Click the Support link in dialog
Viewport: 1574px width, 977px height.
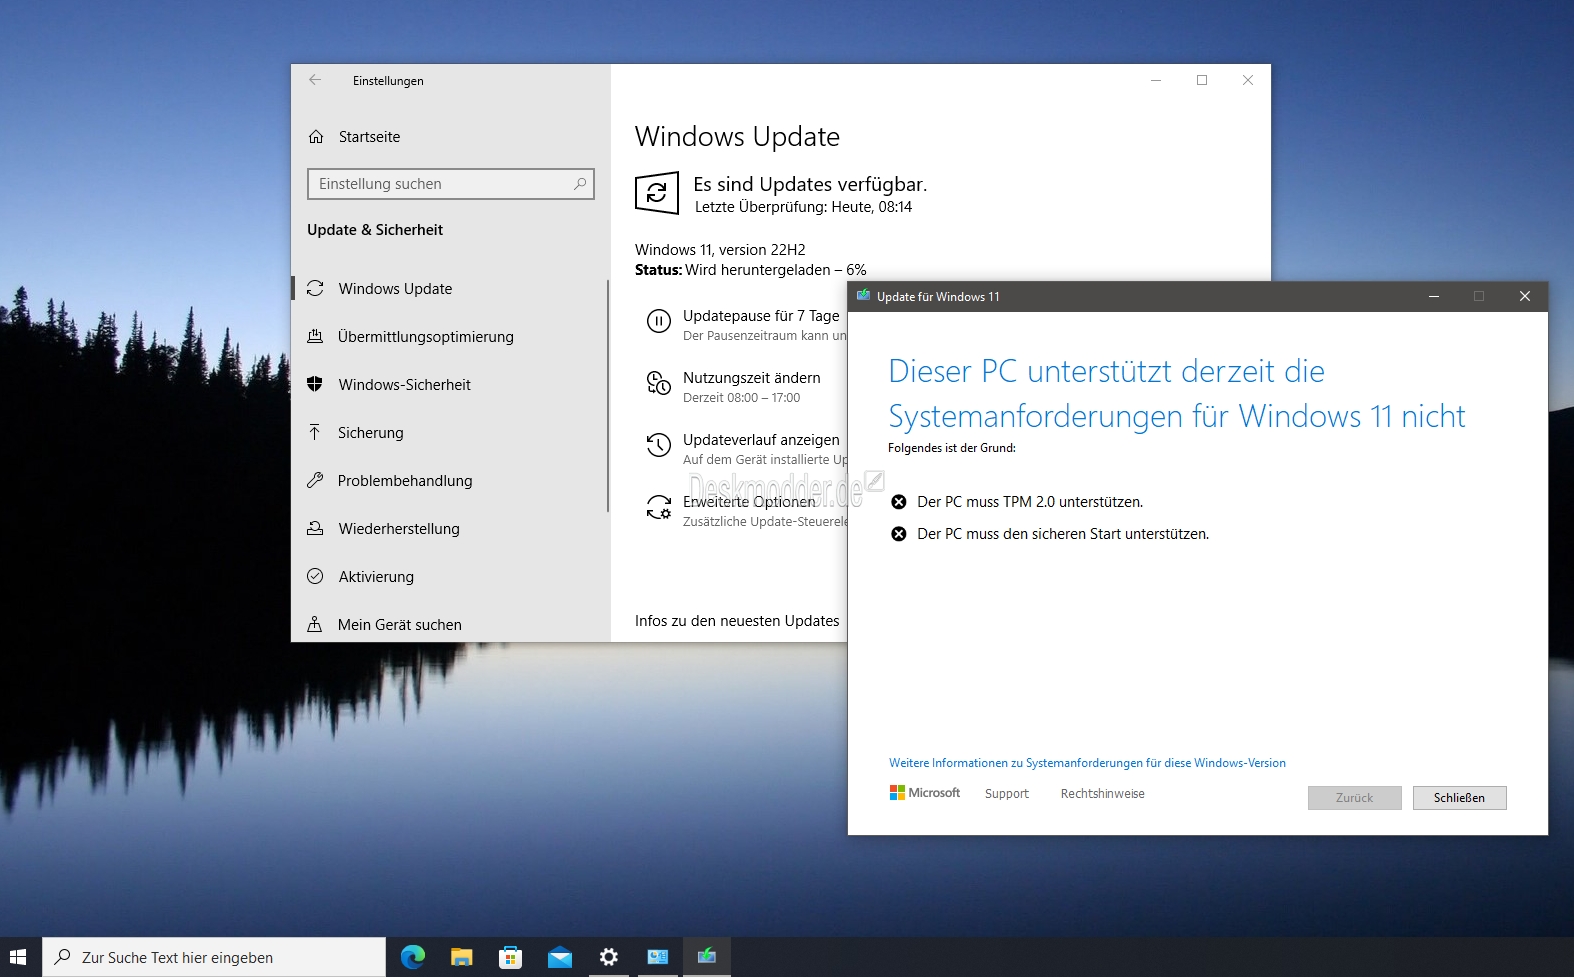tap(1006, 793)
